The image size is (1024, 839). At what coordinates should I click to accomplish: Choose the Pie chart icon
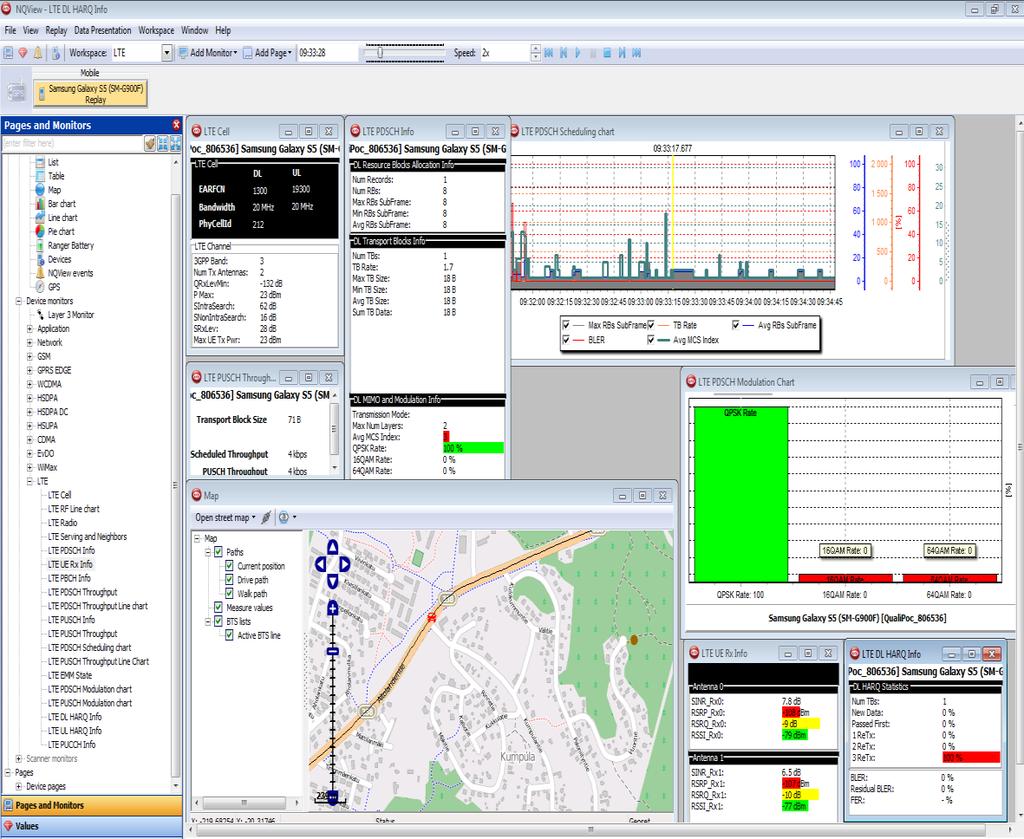coord(40,231)
